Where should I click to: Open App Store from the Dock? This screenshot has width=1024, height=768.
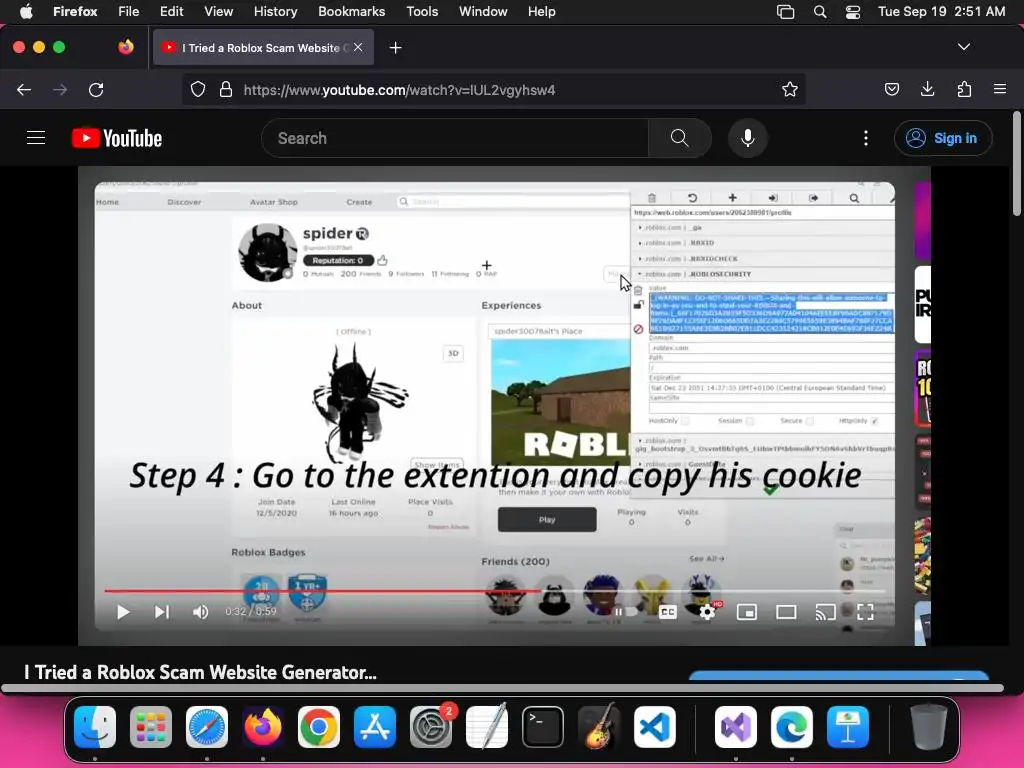(375, 726)
